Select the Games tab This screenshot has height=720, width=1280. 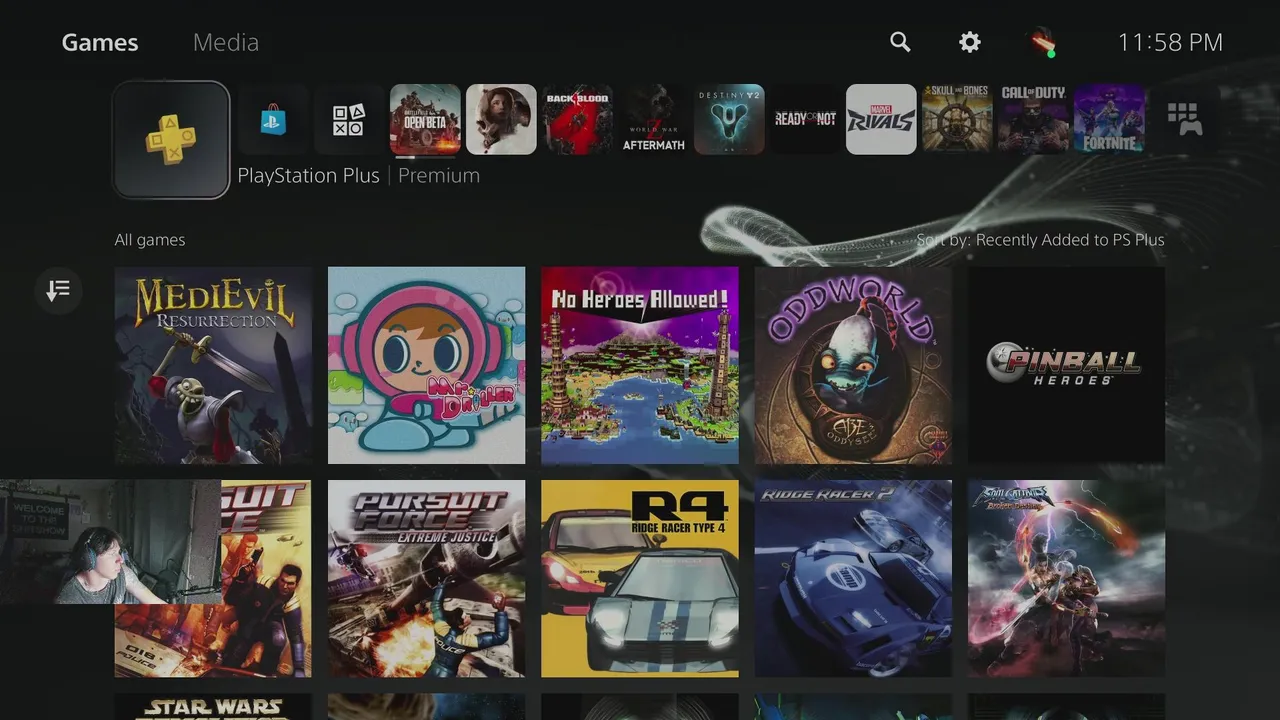(100, 42)
